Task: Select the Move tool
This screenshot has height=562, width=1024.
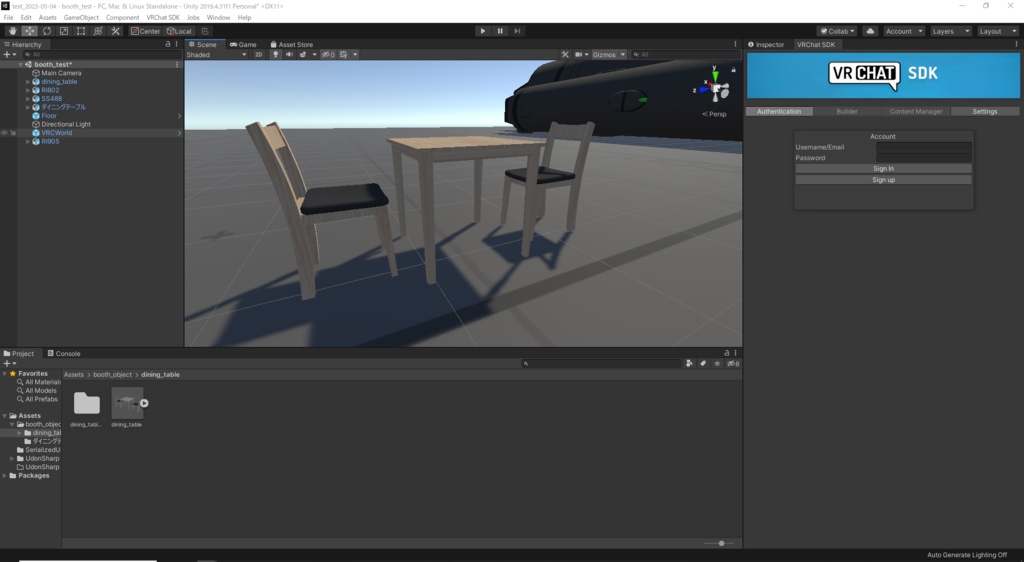Action: click(x=29, y=31)
